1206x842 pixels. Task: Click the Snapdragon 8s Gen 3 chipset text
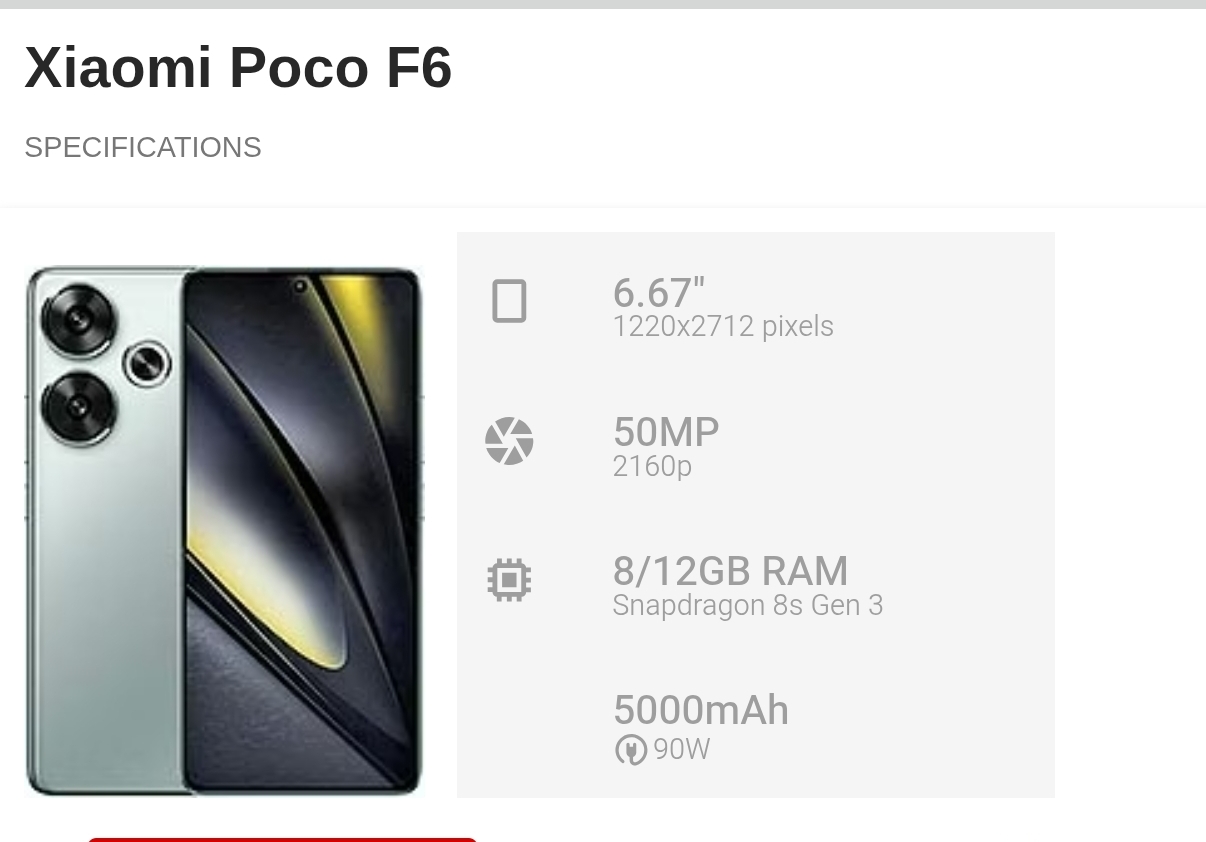pyautogui.click(x=747, y=605)
